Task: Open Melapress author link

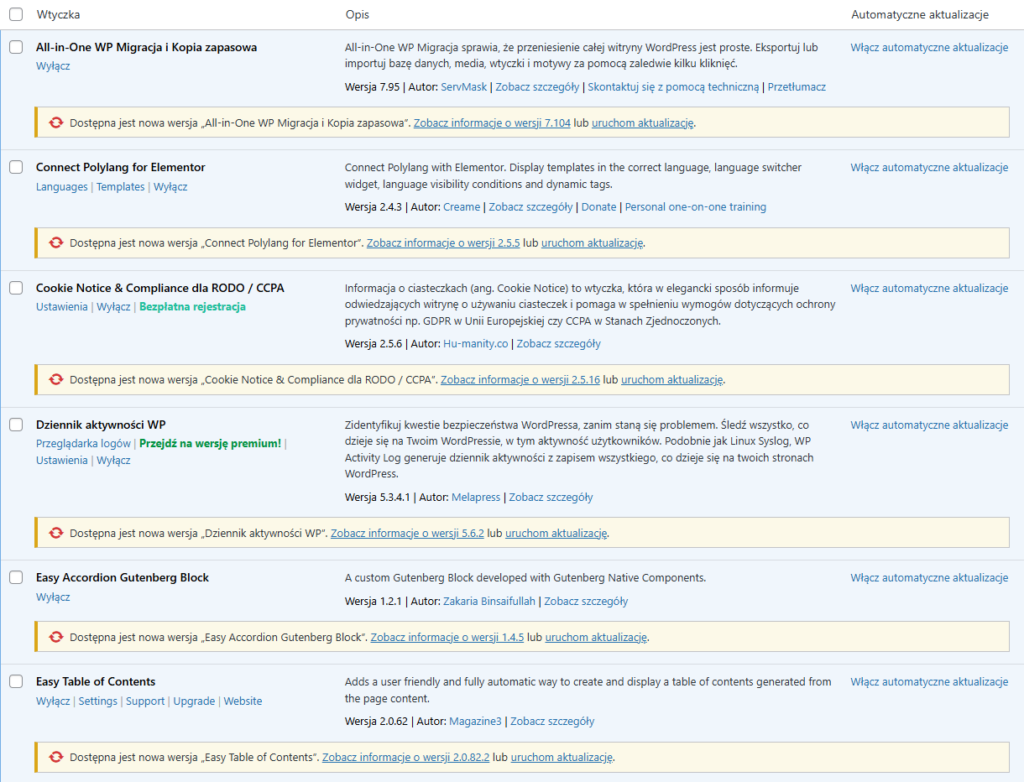Action: pyautogui.click(x=475, y=497)
